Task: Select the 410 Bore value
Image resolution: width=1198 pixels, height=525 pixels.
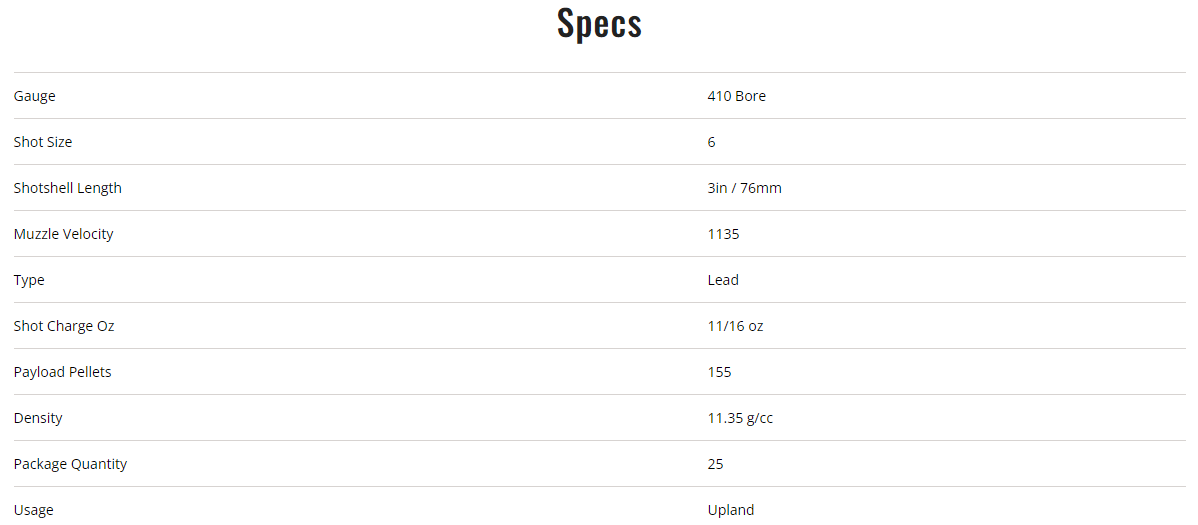Action: coord(736,96)
